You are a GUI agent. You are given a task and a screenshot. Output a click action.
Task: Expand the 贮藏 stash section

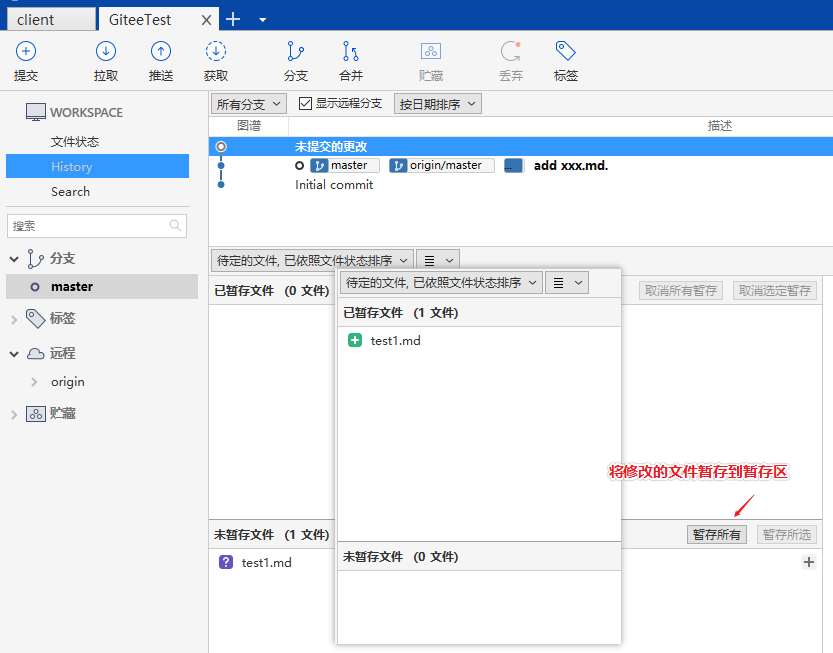click(14, 414)
